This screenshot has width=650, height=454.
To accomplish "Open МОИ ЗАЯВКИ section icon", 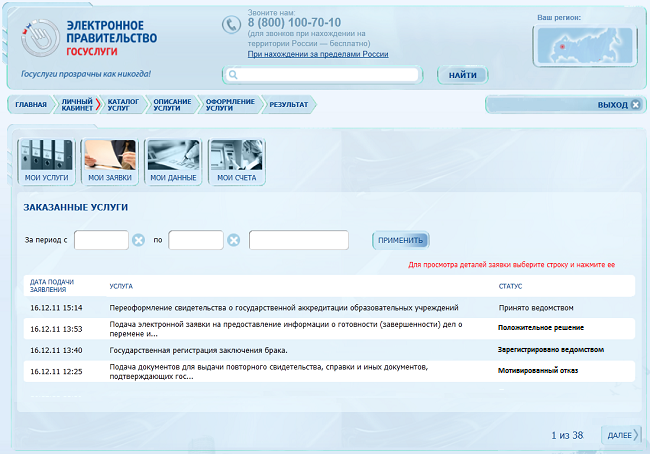I will (x=110, y=161).
